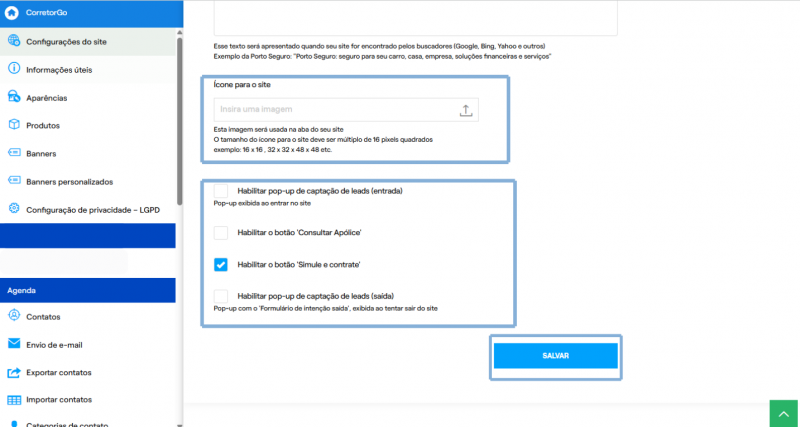Click the green back-to-top arrow
Image resolution: width=800 pixels, height=427 pixels.
tap(784, 413)
